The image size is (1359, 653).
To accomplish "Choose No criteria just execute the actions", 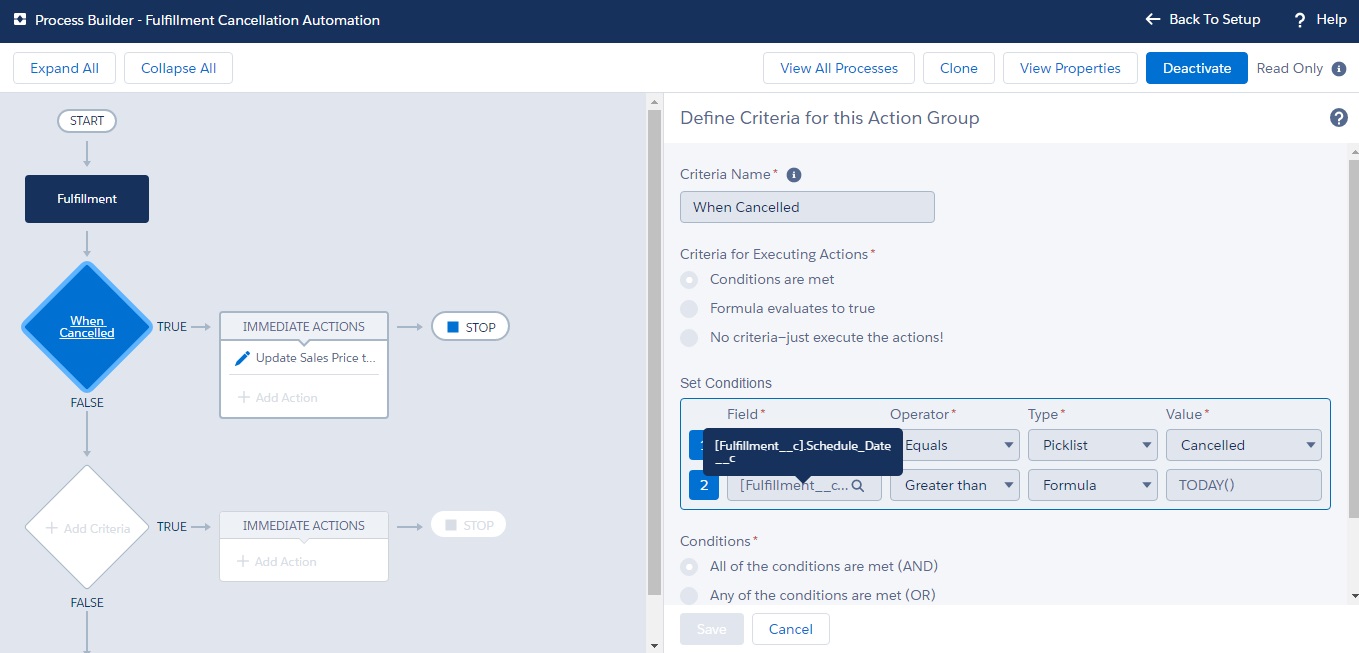I will (x=689, y=338).
